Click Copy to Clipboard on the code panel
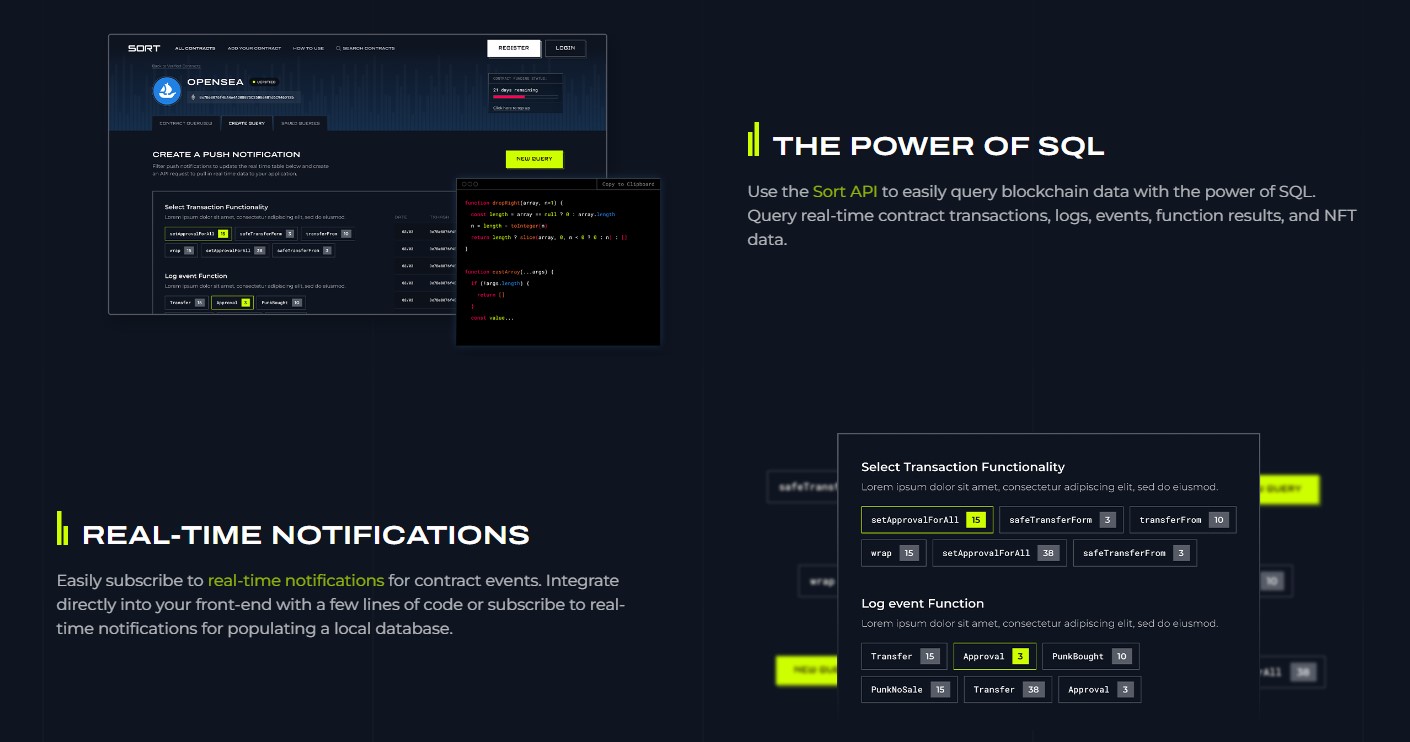The width and height of the screenshot is (1410, 742). click(628, 184)
